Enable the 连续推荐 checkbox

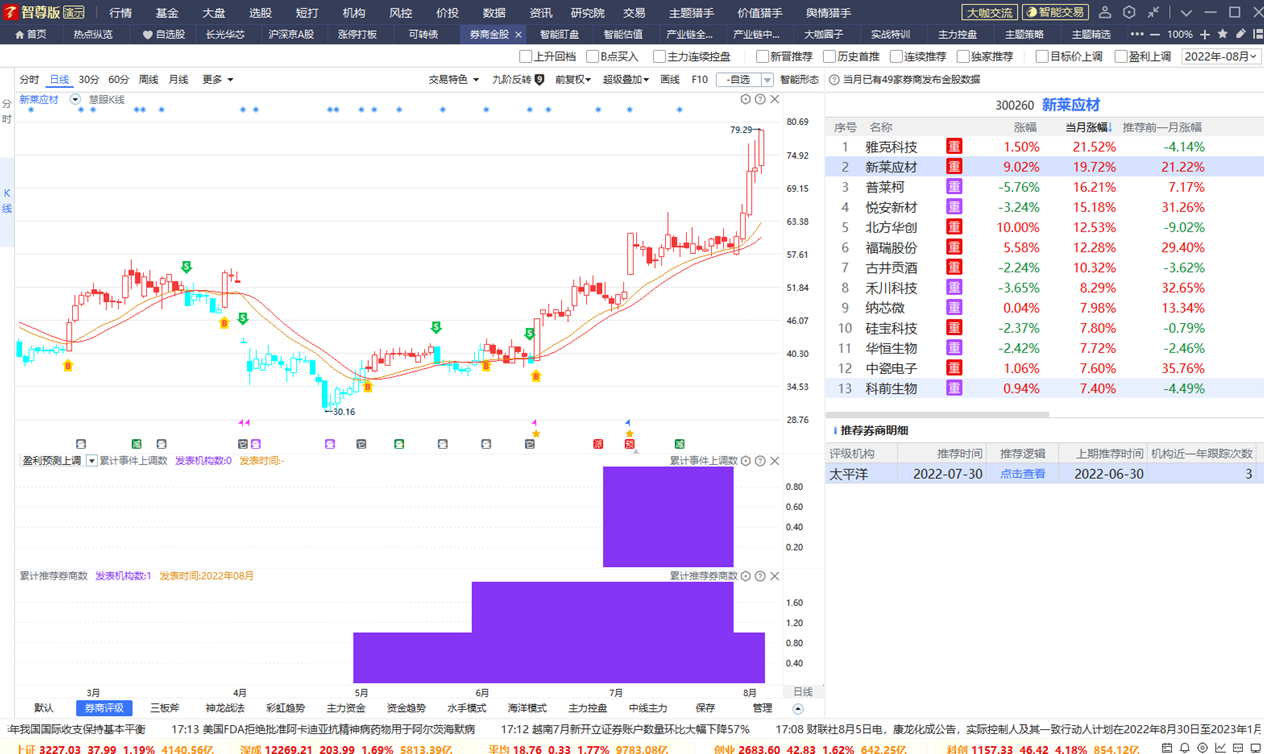(896, 57)
